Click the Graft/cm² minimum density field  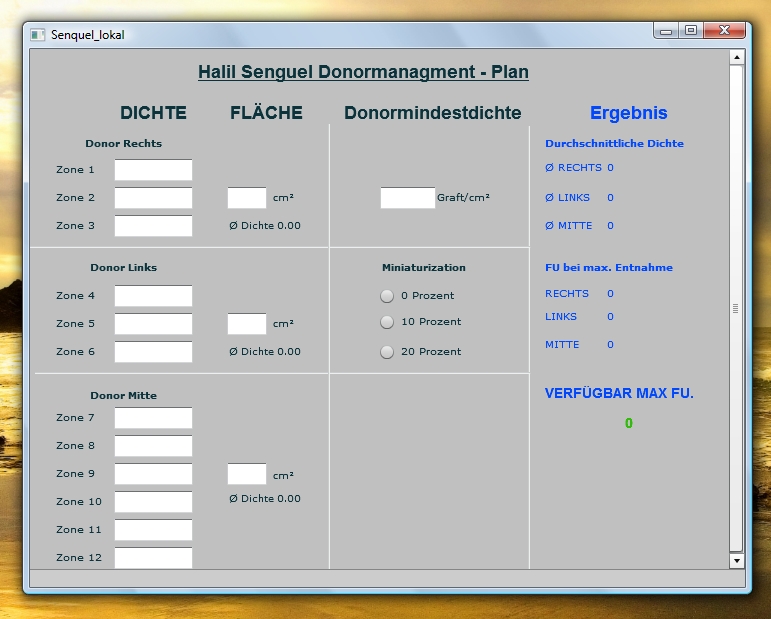408,198
